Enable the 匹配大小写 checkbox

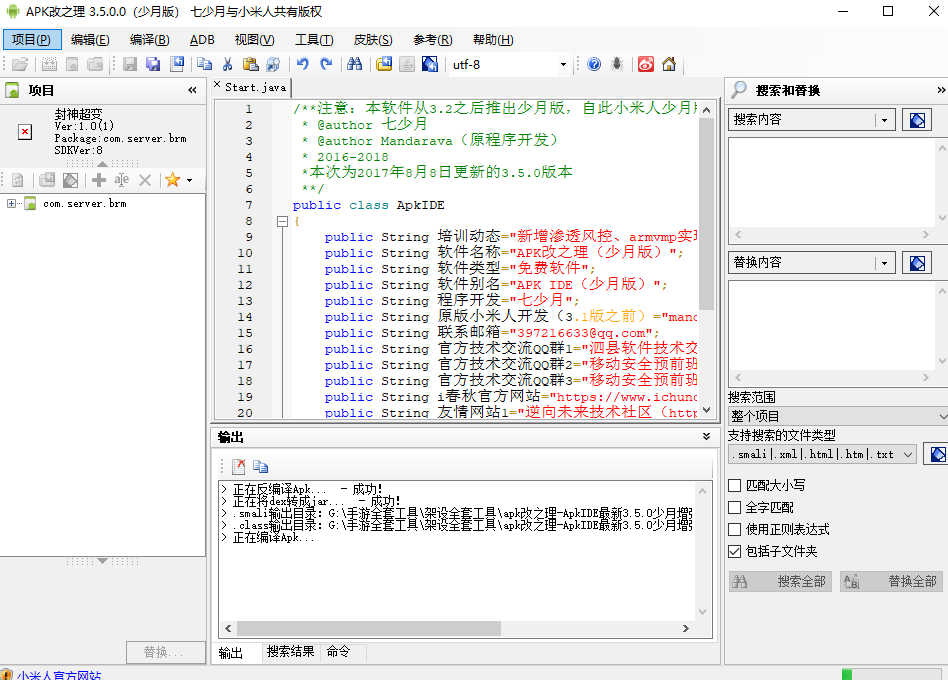point(735,485)
